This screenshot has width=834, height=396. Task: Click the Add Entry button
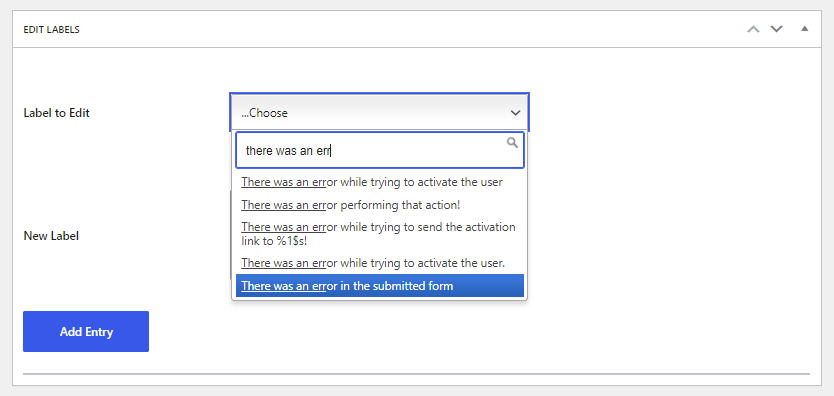(86, 332)
